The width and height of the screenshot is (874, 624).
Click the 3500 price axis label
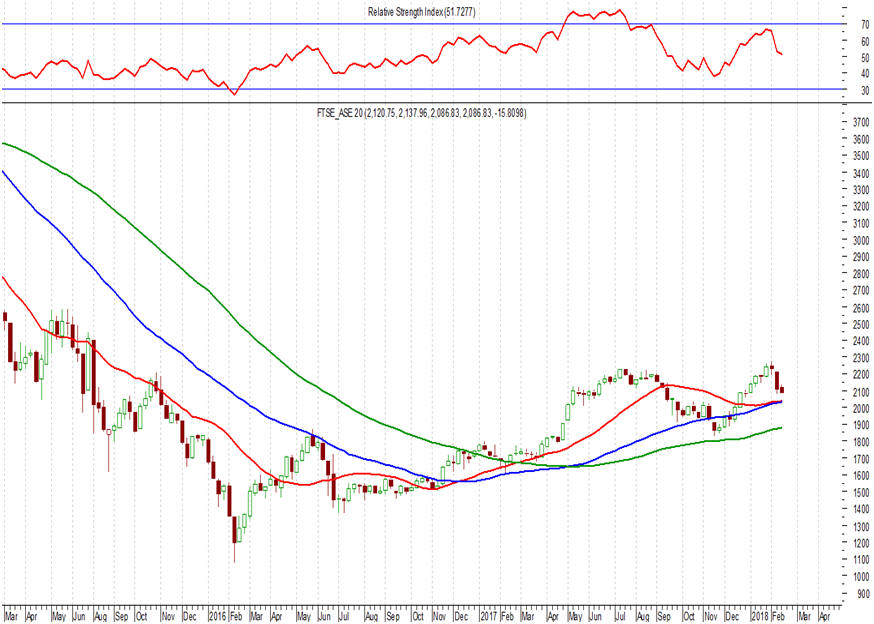click(861, 156)
